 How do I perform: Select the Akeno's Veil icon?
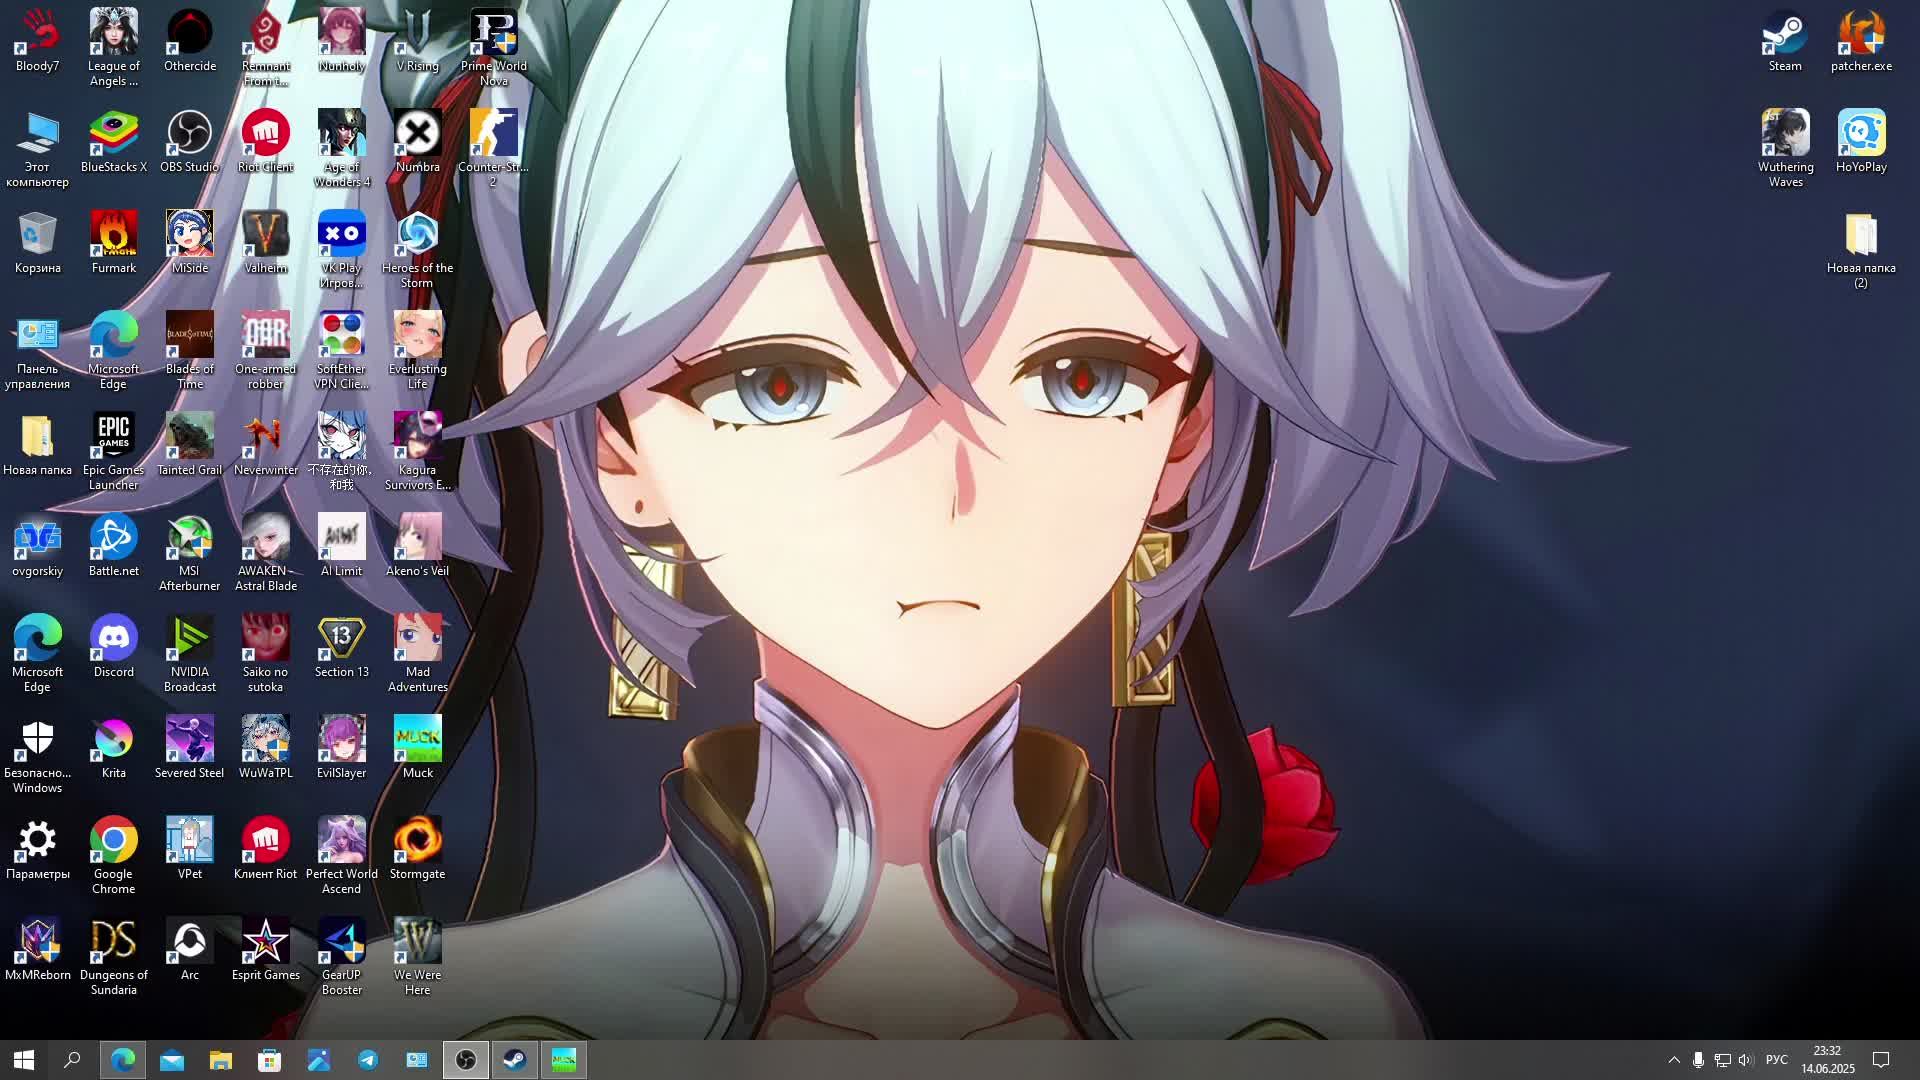coord(418,546)
